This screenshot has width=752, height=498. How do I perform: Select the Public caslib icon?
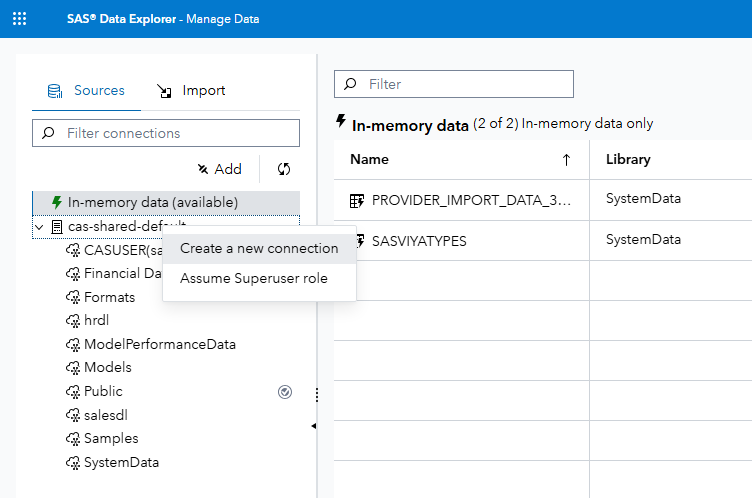point(73,391)
